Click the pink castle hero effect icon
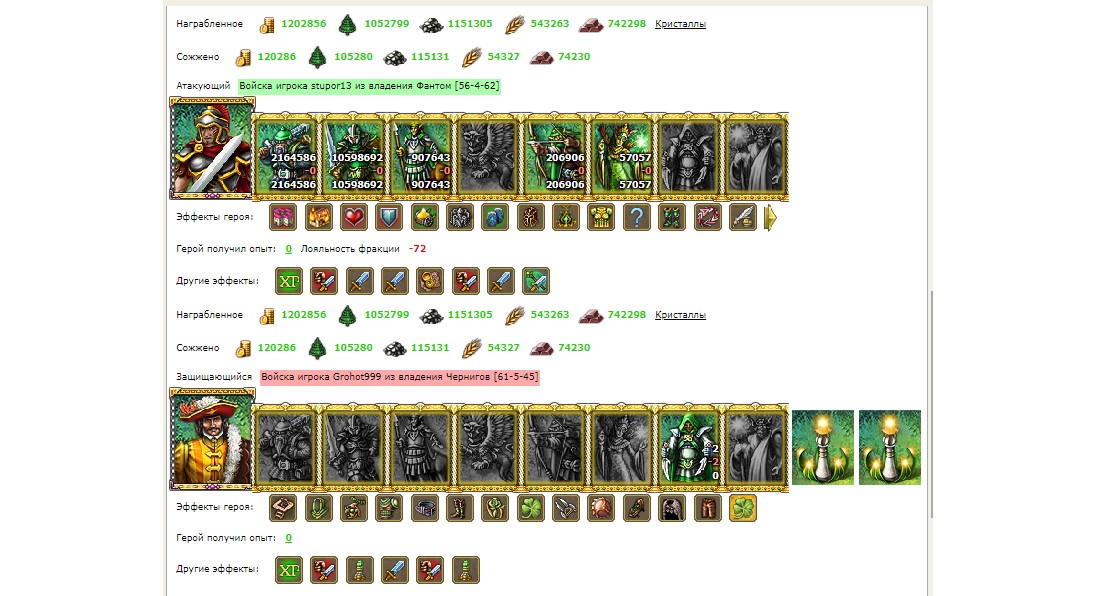Viewport: 1096px width, 596px height. point(283,217)
